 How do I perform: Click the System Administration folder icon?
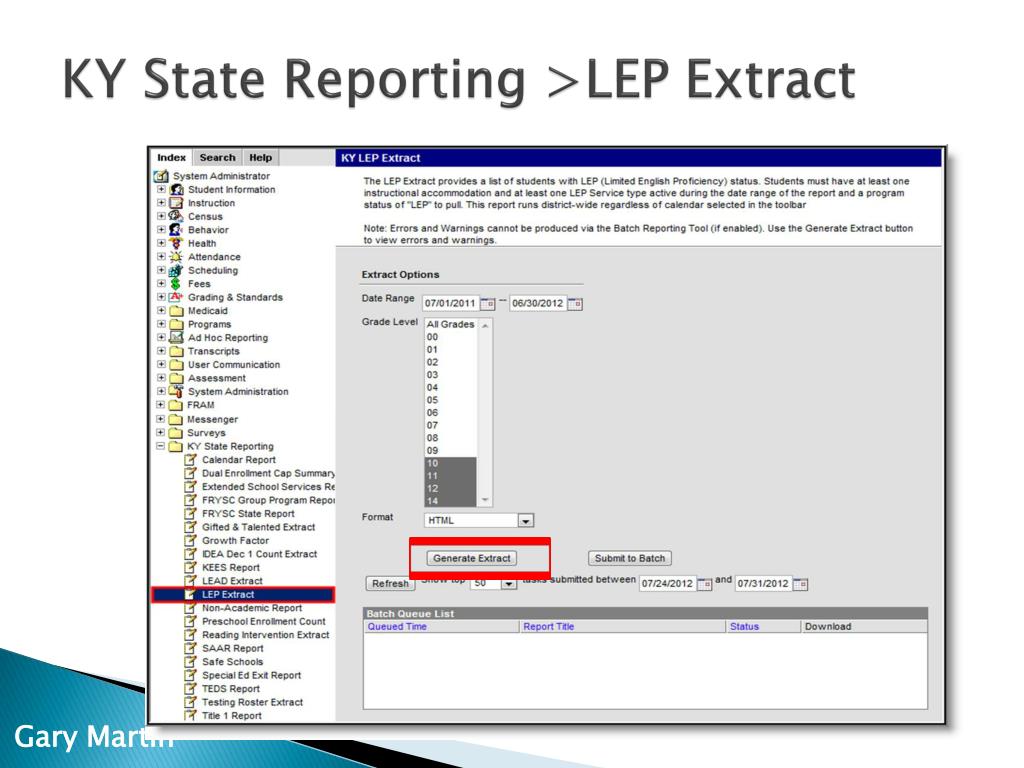pyautogui.click(x=176, y=391)
